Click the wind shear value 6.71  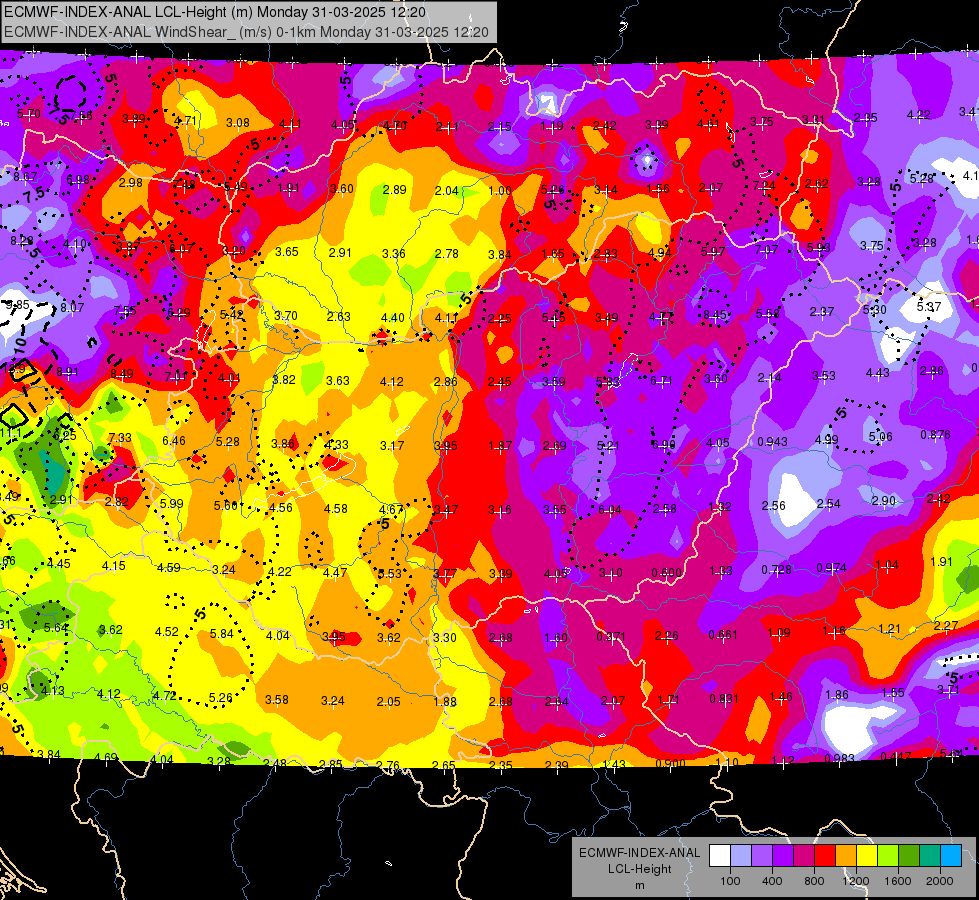(661, 380)
